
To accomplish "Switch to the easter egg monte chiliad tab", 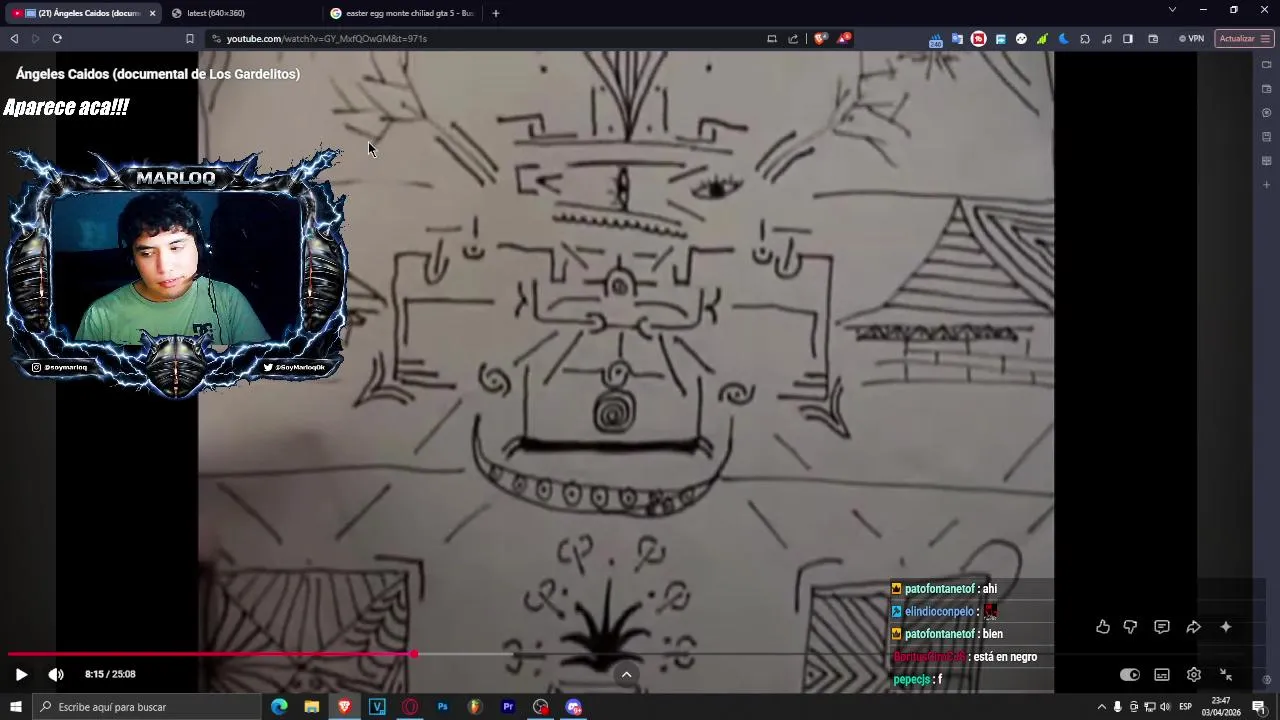I will pyautogui.click(x=402, y=13).
